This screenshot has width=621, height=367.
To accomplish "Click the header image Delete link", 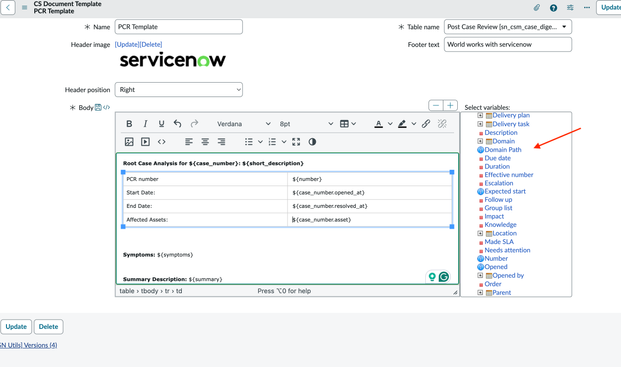I will pyautogui.click(x=150, y=44).
